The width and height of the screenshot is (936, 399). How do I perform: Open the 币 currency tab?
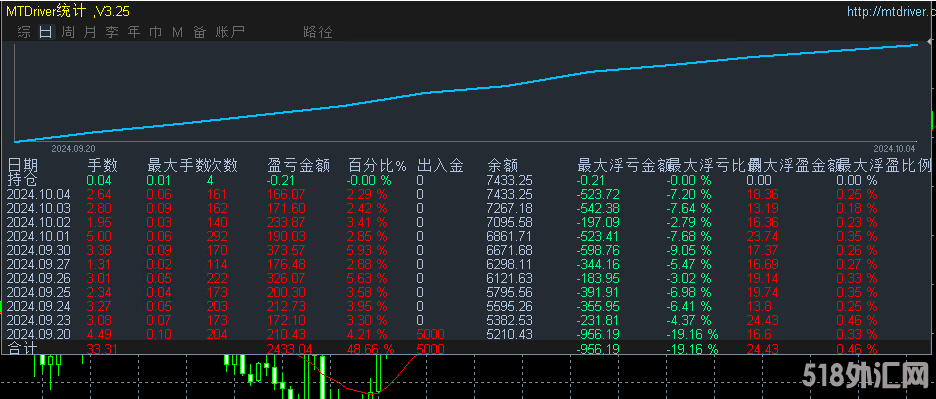point(155,32)
